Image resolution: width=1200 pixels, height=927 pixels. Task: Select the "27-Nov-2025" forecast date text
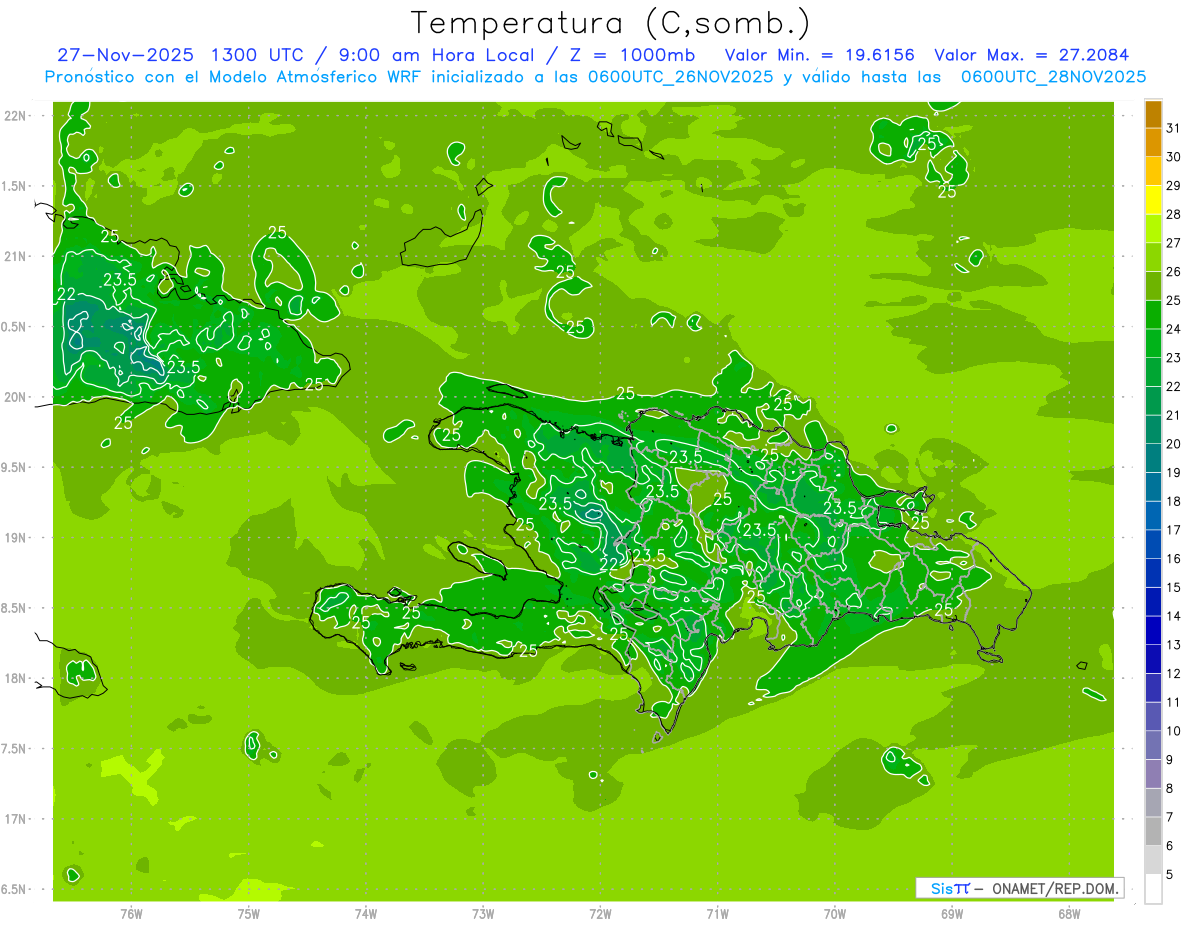coord(124,54)
